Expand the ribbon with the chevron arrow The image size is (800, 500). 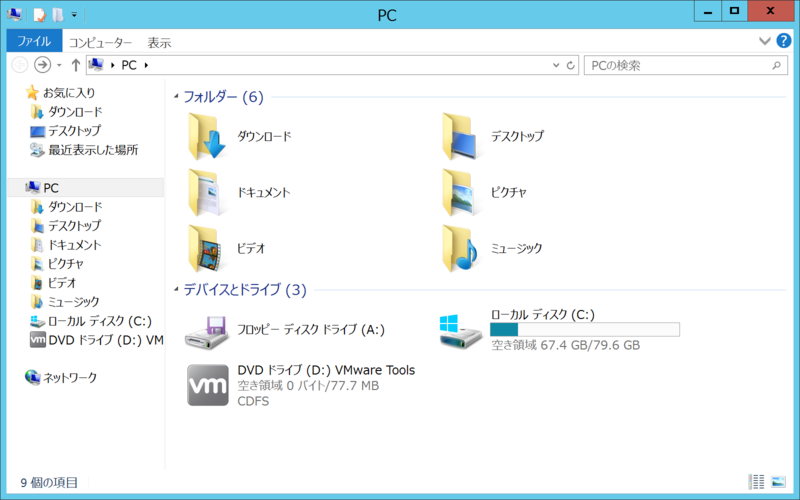(764, 41)
